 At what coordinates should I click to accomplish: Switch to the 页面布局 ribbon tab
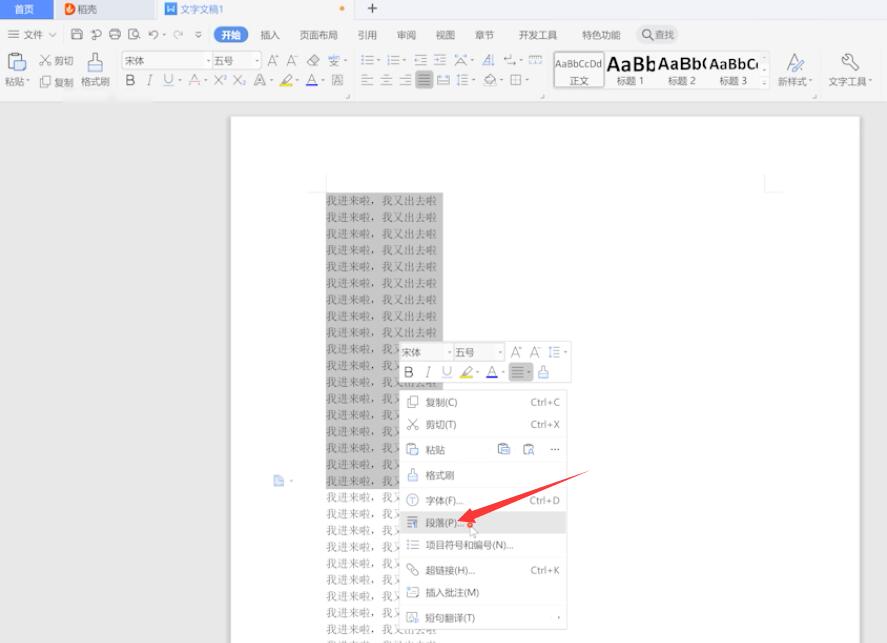[318, 35]
